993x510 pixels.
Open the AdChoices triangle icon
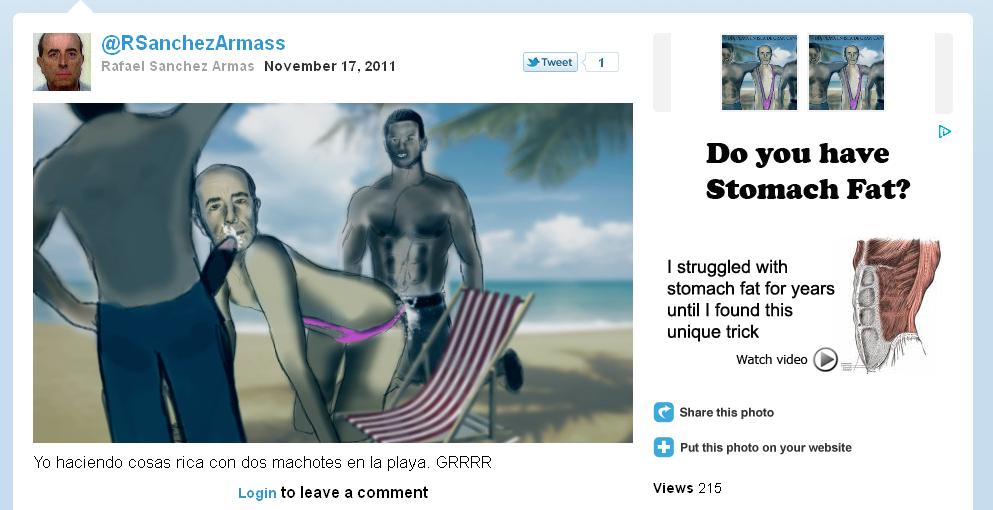[x=944, y=131]
